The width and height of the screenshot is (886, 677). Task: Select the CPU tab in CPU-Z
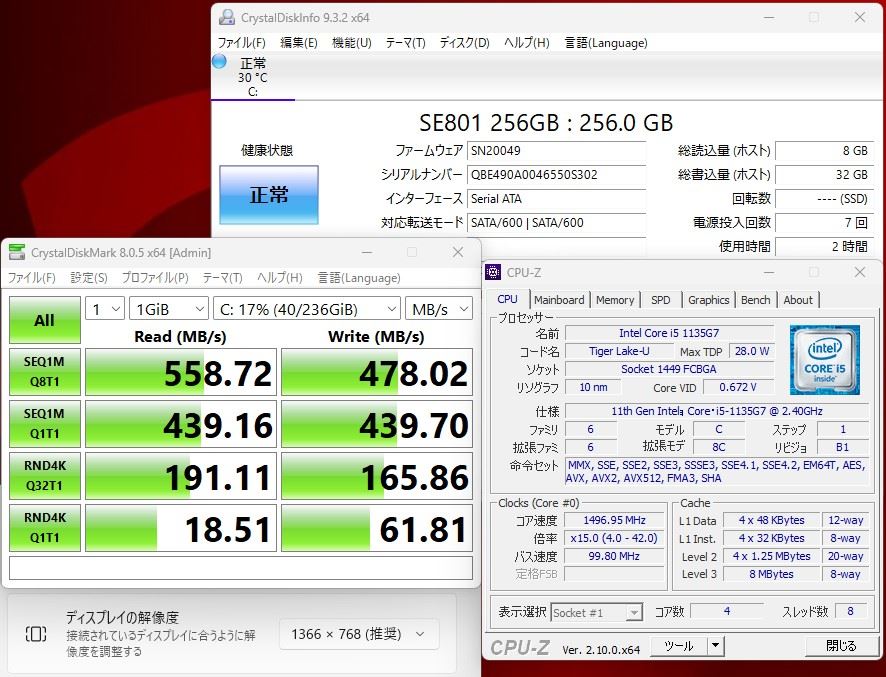coord(507,300)
